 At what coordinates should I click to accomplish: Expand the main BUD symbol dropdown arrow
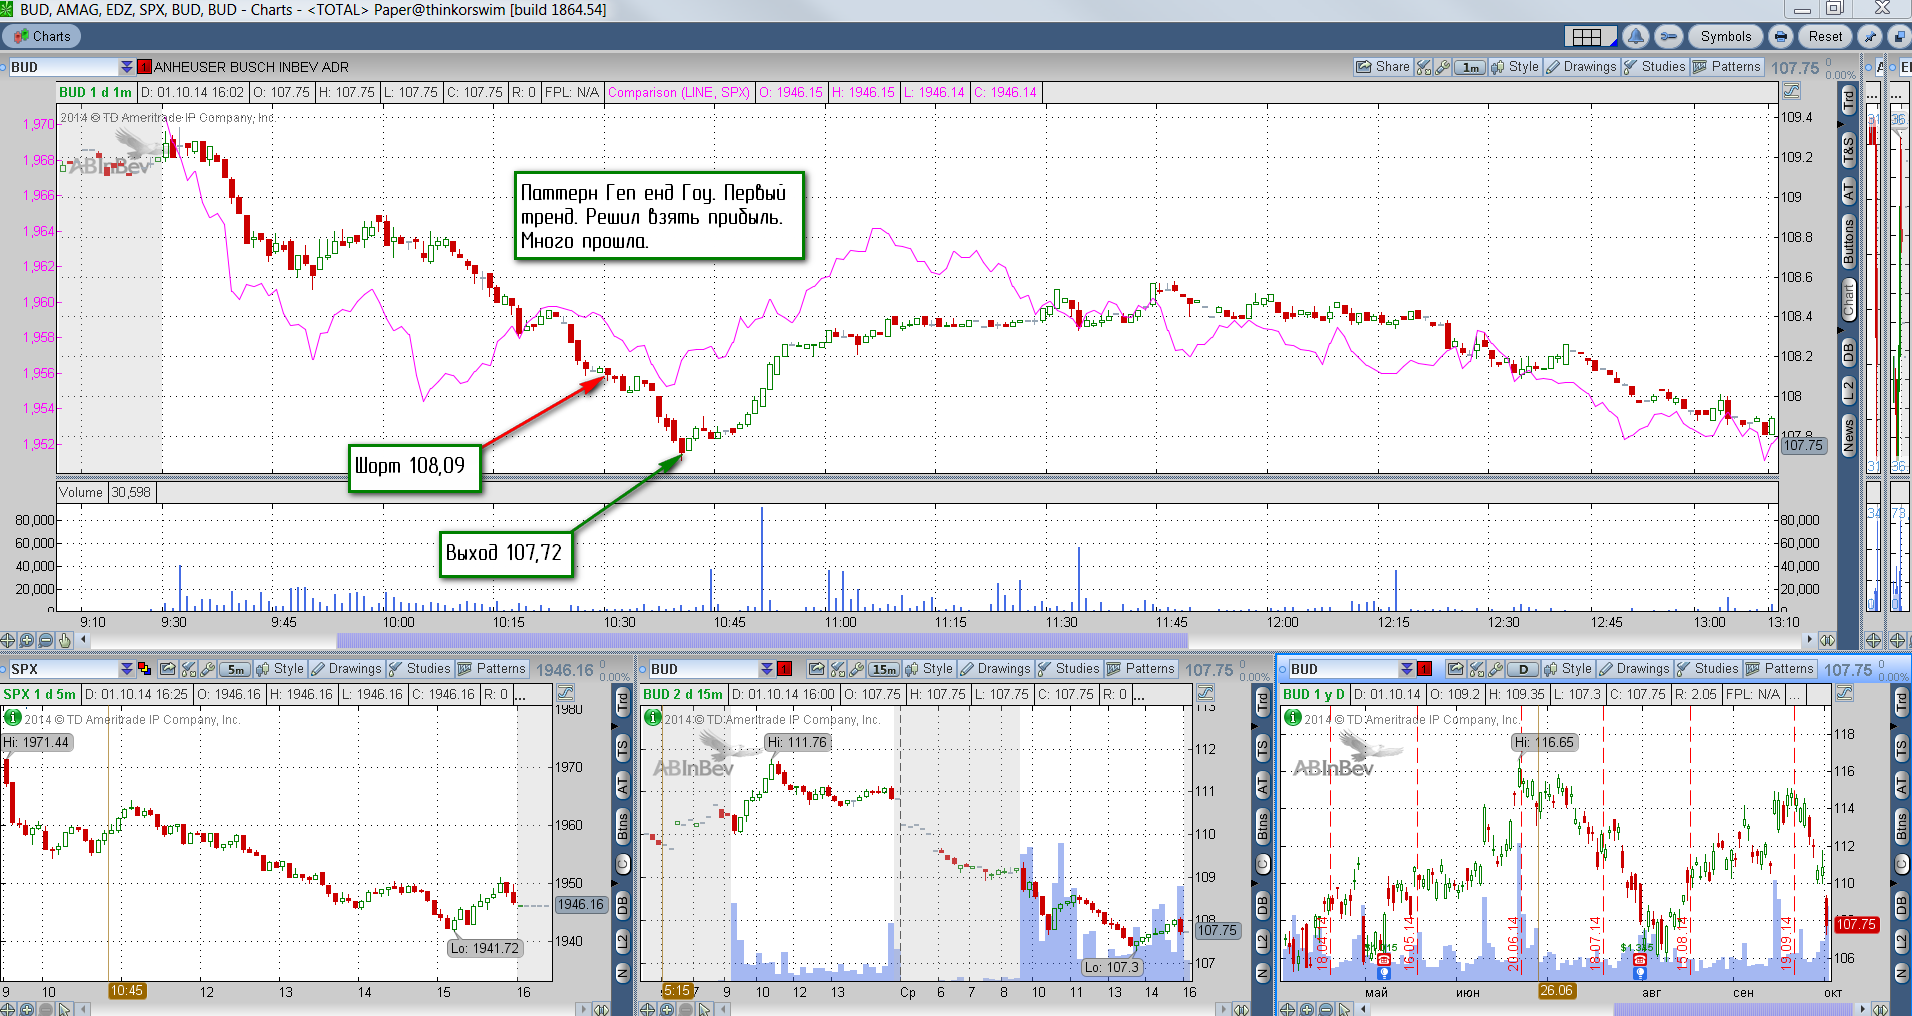pyautogui.click(x=126, y=67)
